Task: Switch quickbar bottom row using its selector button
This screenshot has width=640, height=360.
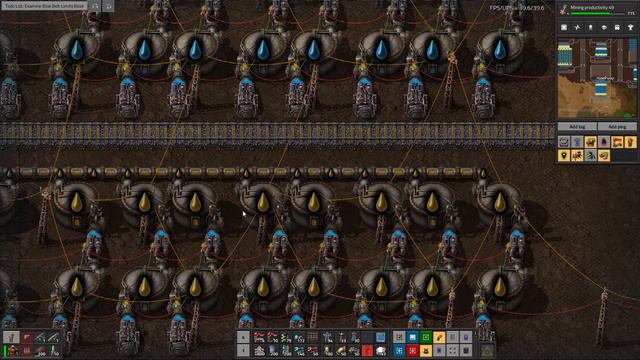Action: pyautogui.click(x=243, y=351)
